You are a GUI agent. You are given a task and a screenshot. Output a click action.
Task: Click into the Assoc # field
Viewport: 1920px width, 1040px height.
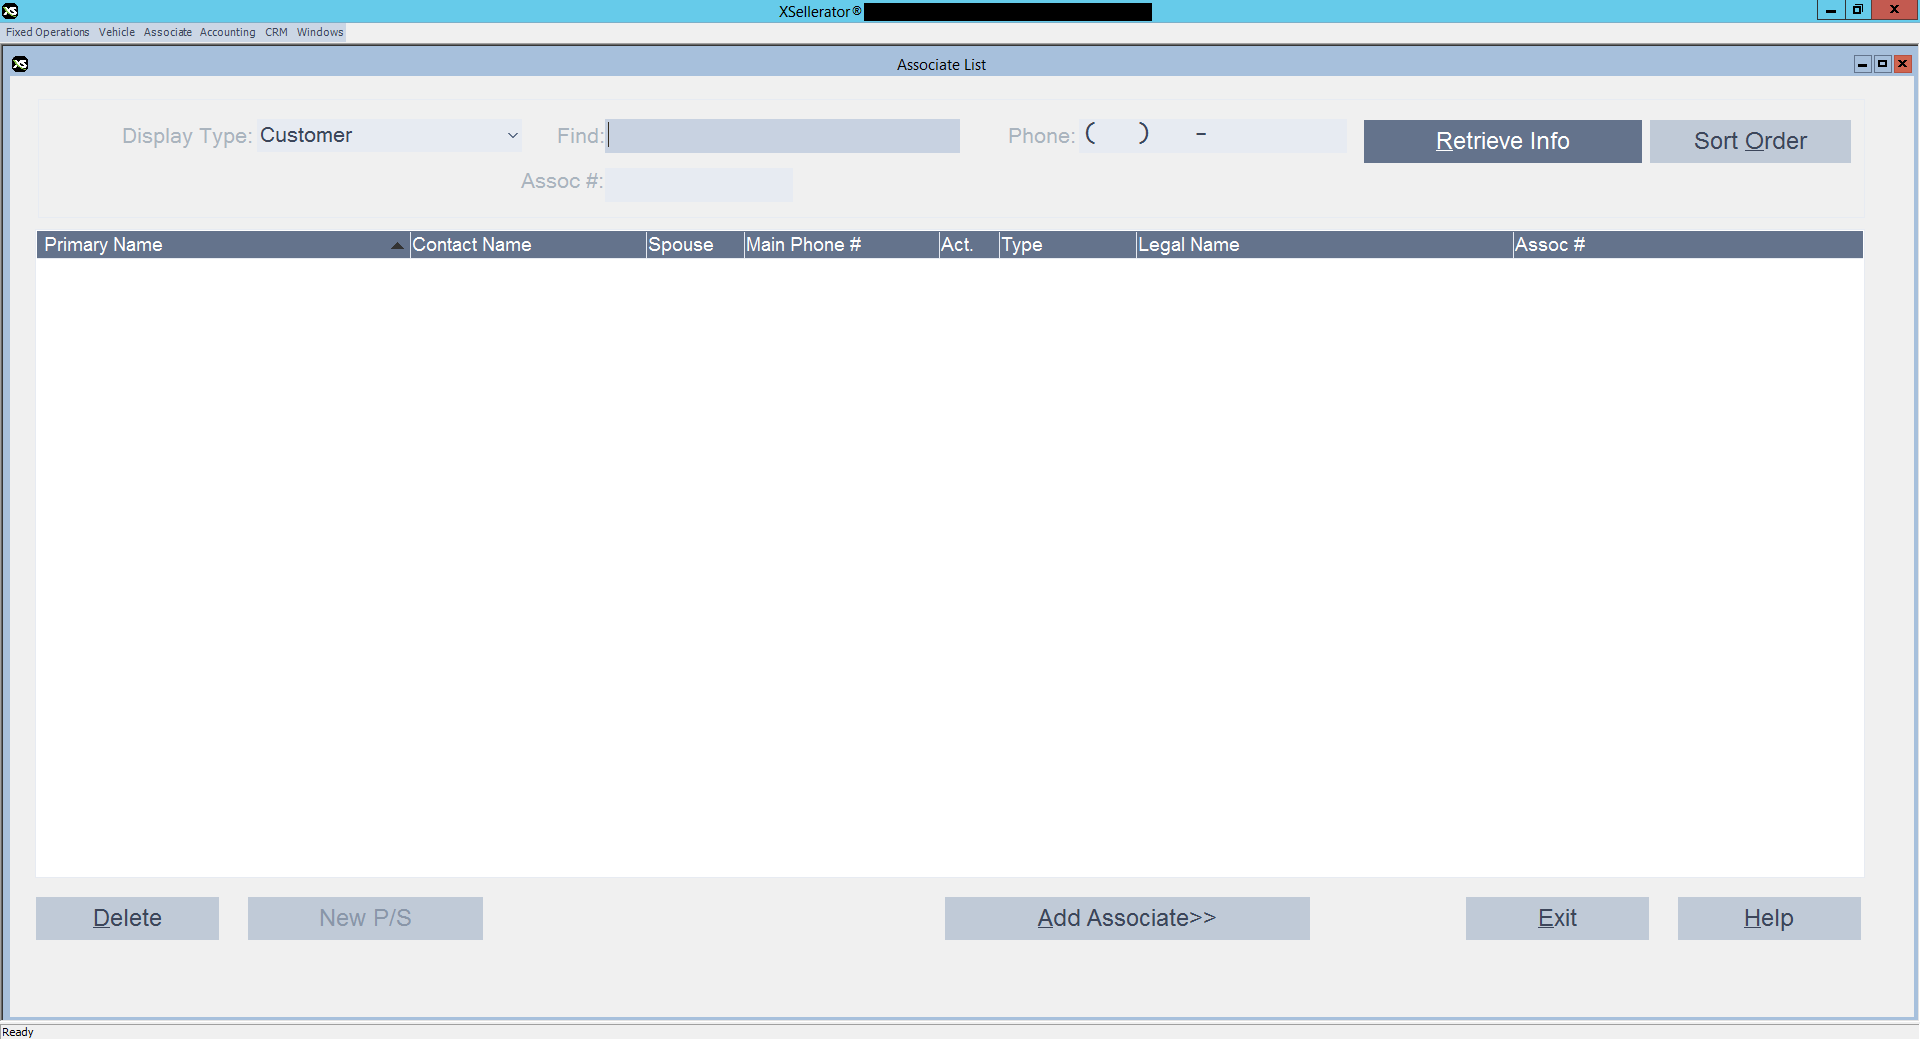(x=698, y=184)
